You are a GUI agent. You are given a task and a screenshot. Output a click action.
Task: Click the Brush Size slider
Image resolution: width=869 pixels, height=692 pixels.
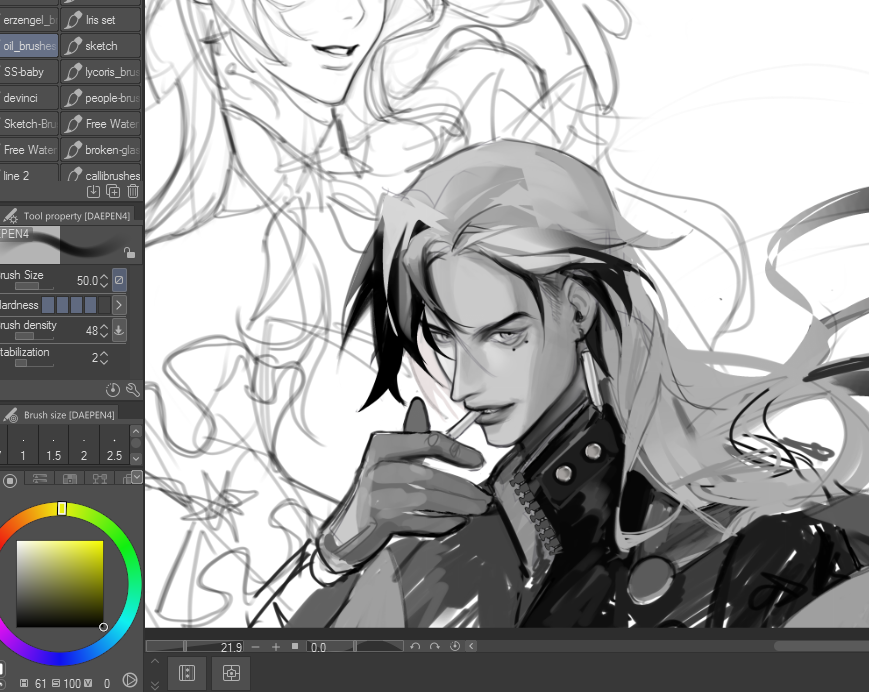point(34,286)
